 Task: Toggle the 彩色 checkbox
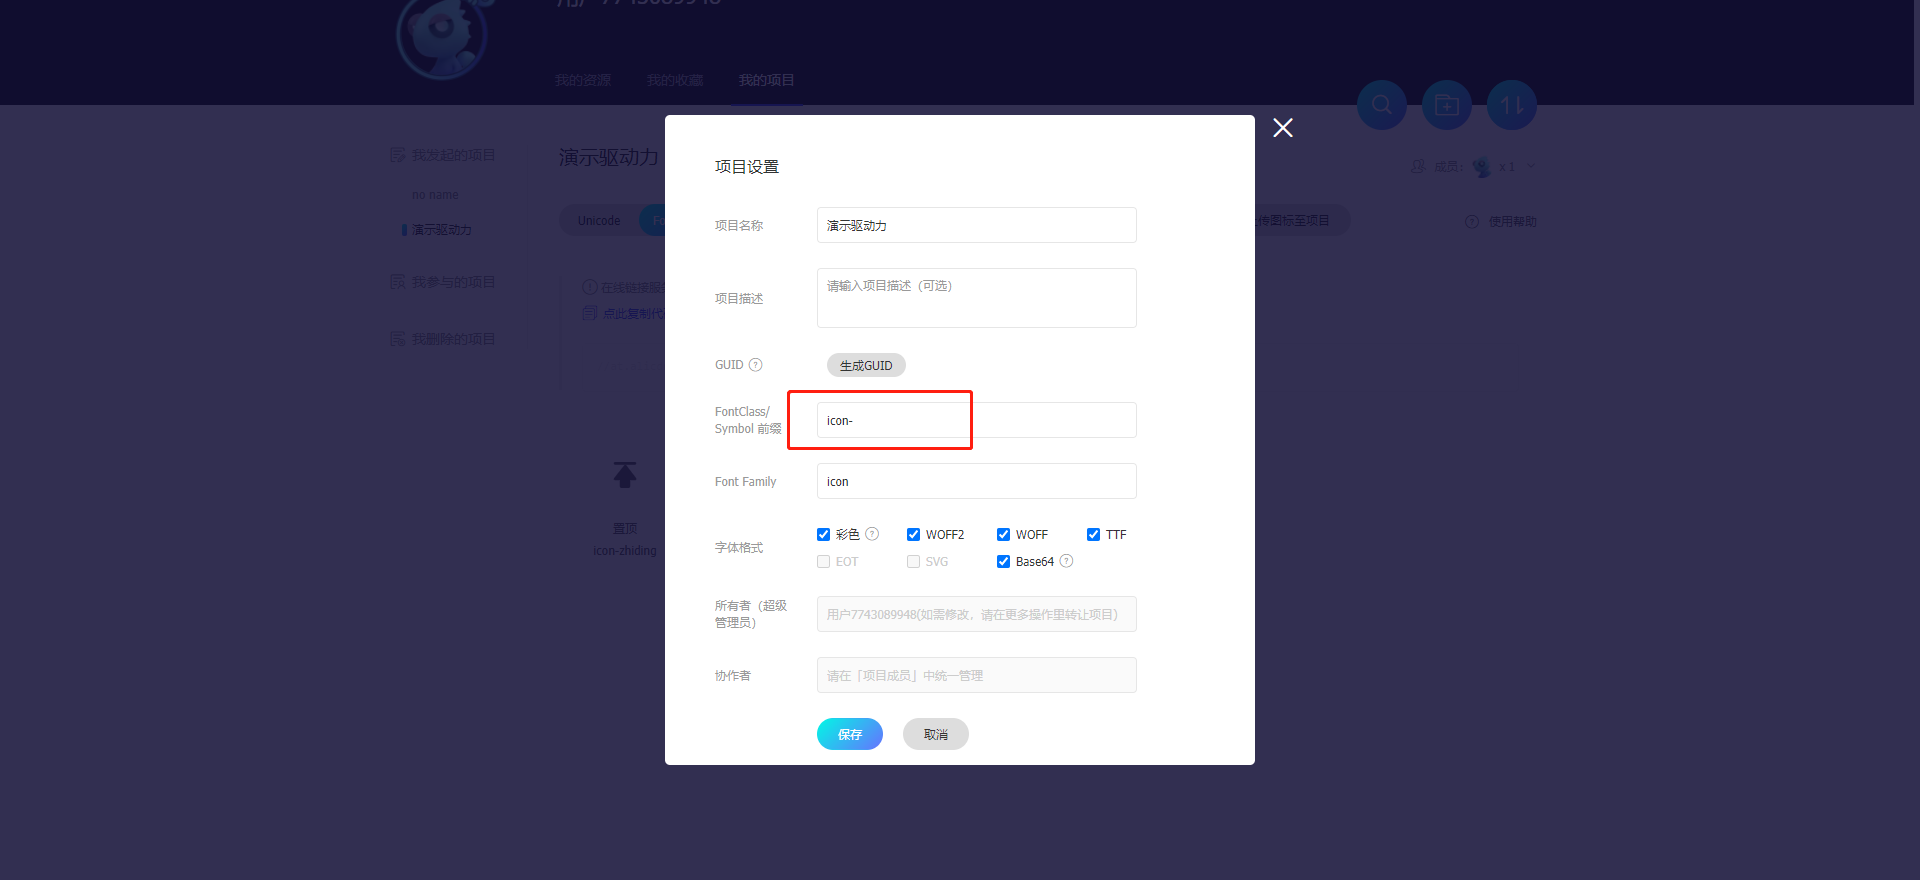pos(824,535)
